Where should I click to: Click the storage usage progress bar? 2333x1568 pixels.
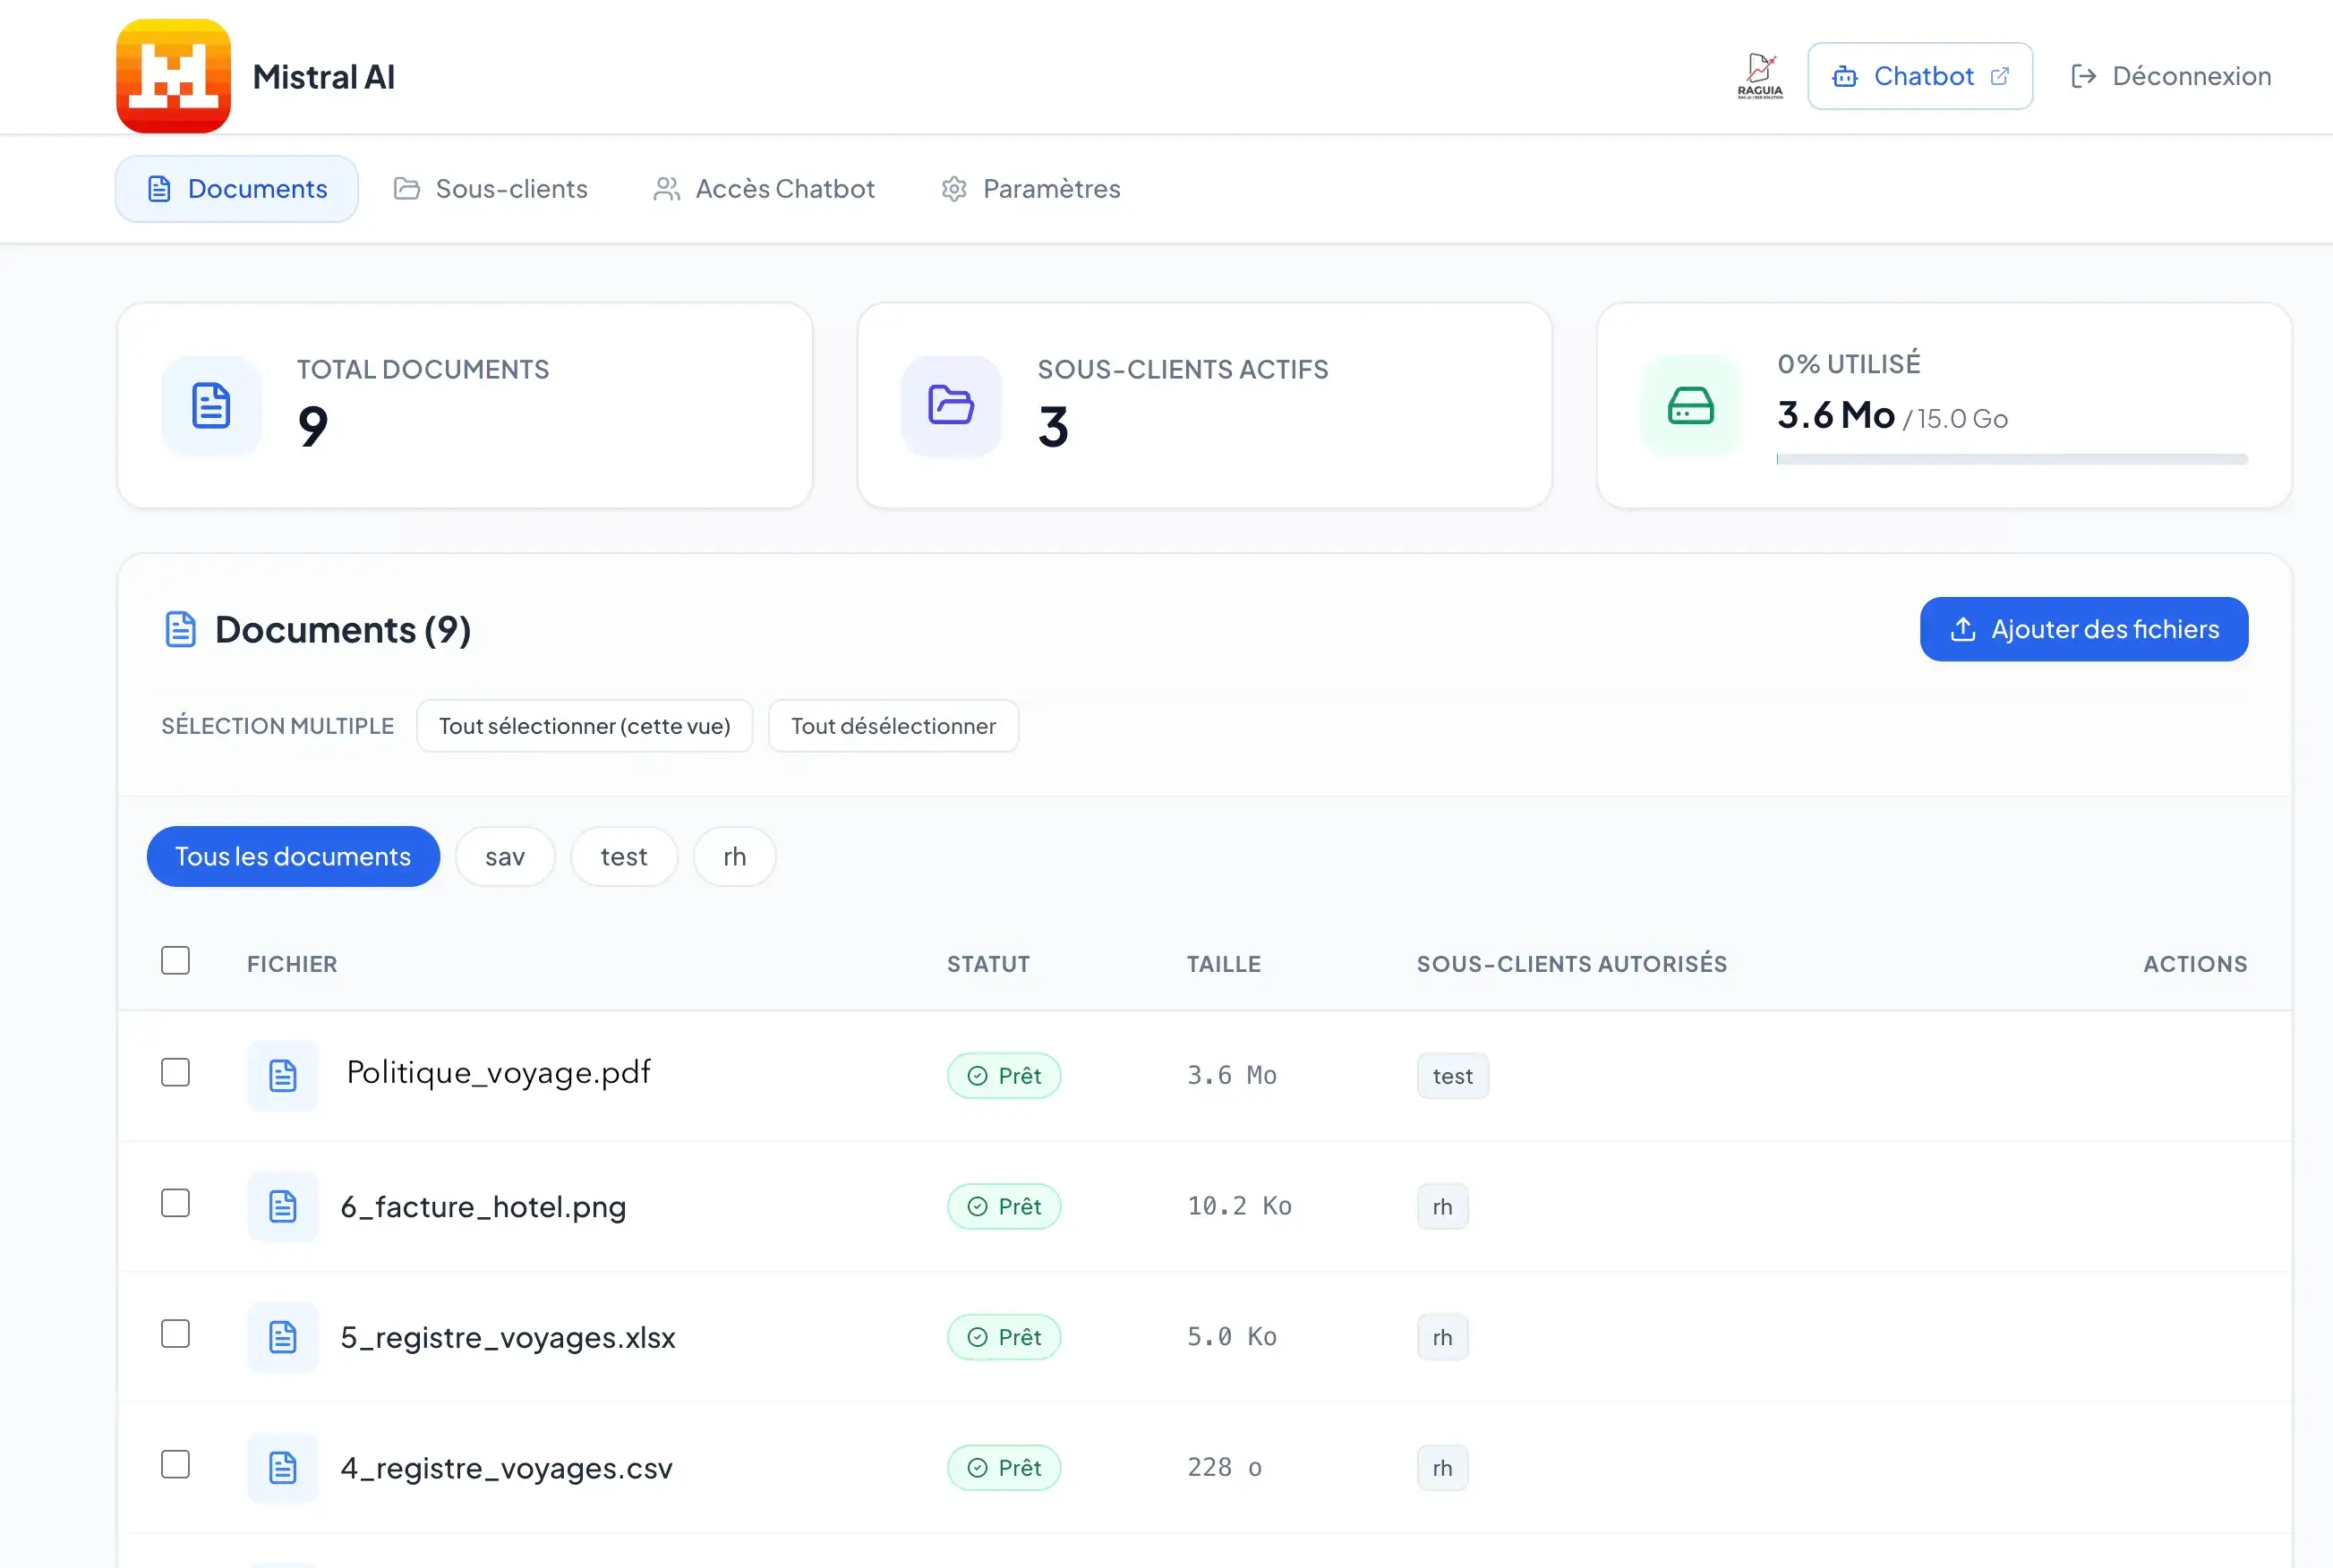point(2012,459)
